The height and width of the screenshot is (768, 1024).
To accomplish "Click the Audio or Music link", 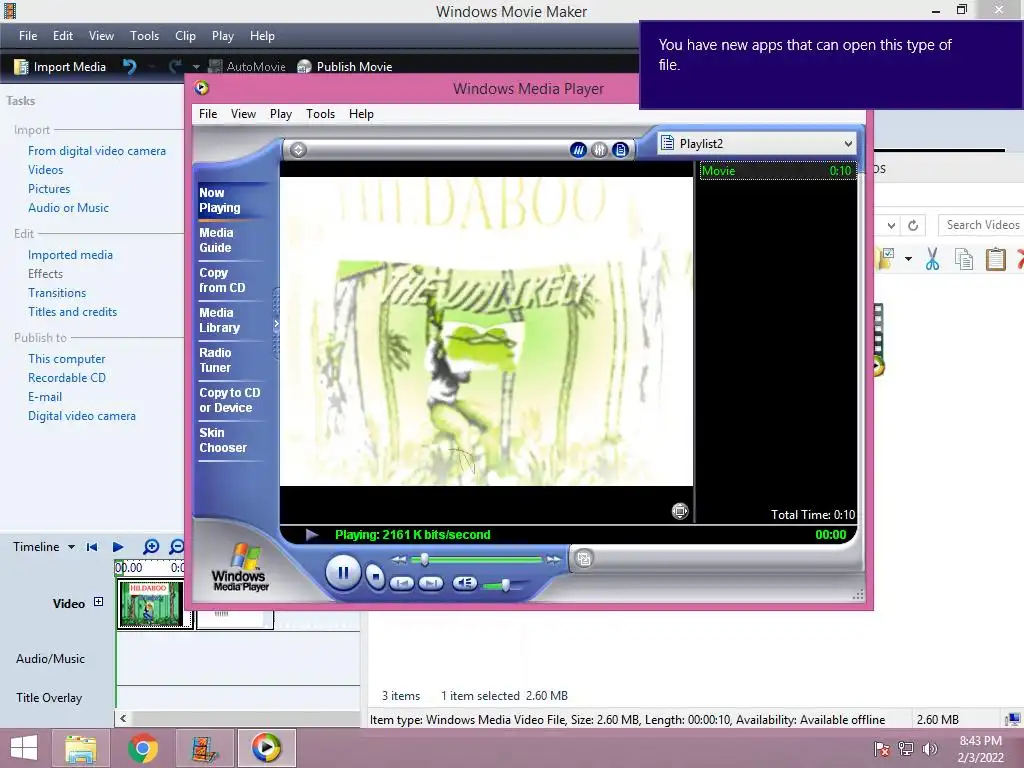I will point(69,208).
